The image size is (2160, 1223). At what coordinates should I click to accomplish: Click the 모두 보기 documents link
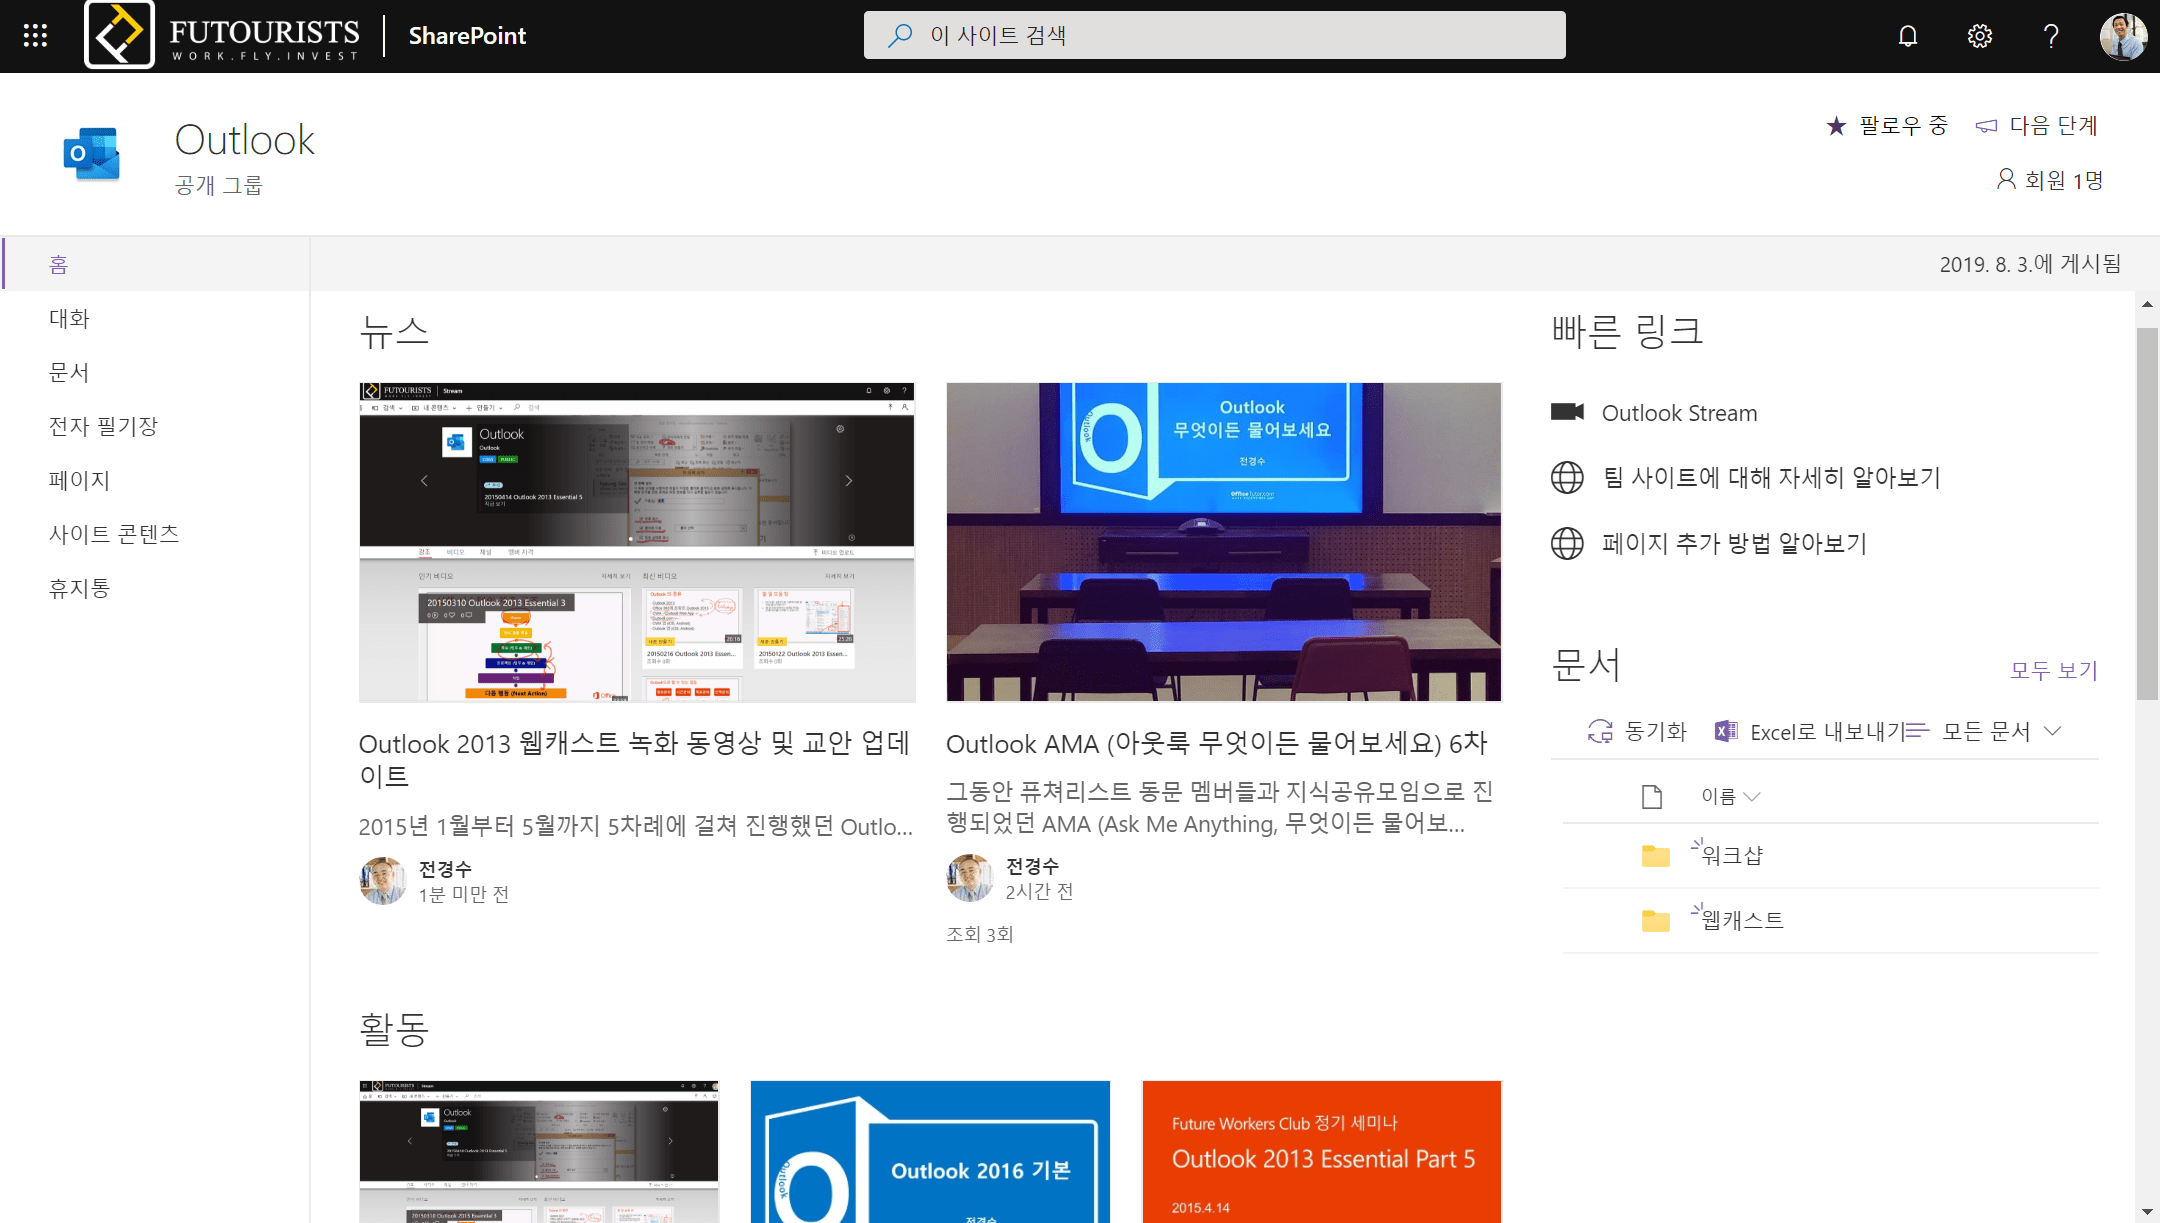[2053, 670]
